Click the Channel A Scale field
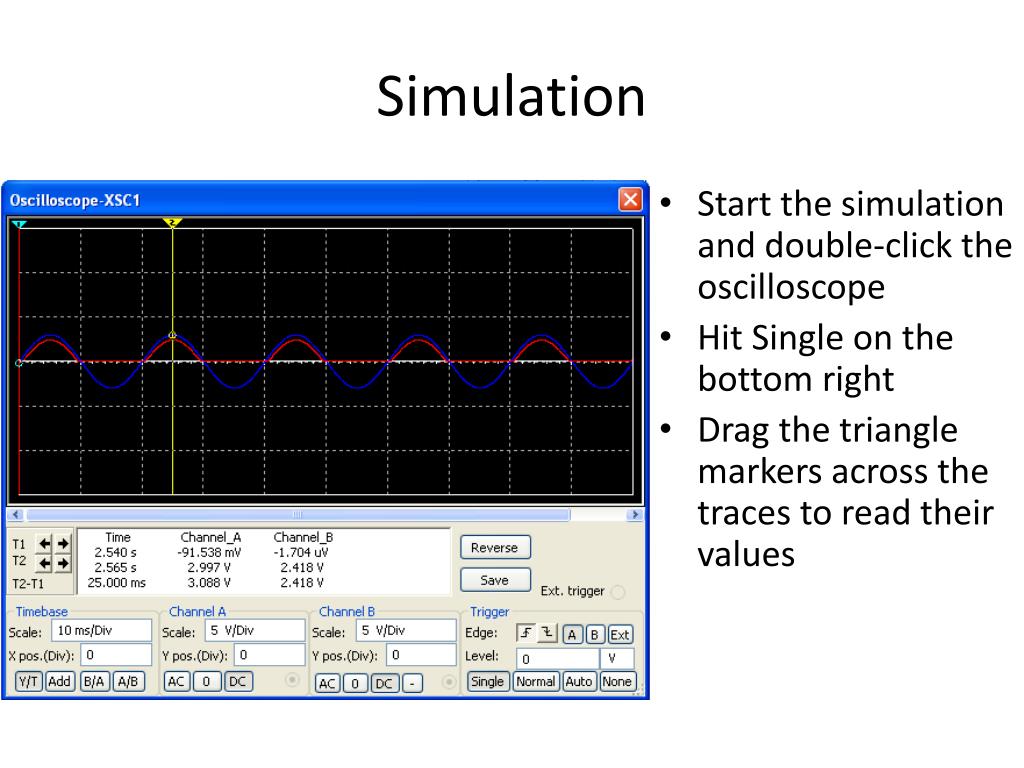This screenshot has width=1024, height=768. (255, 630)
